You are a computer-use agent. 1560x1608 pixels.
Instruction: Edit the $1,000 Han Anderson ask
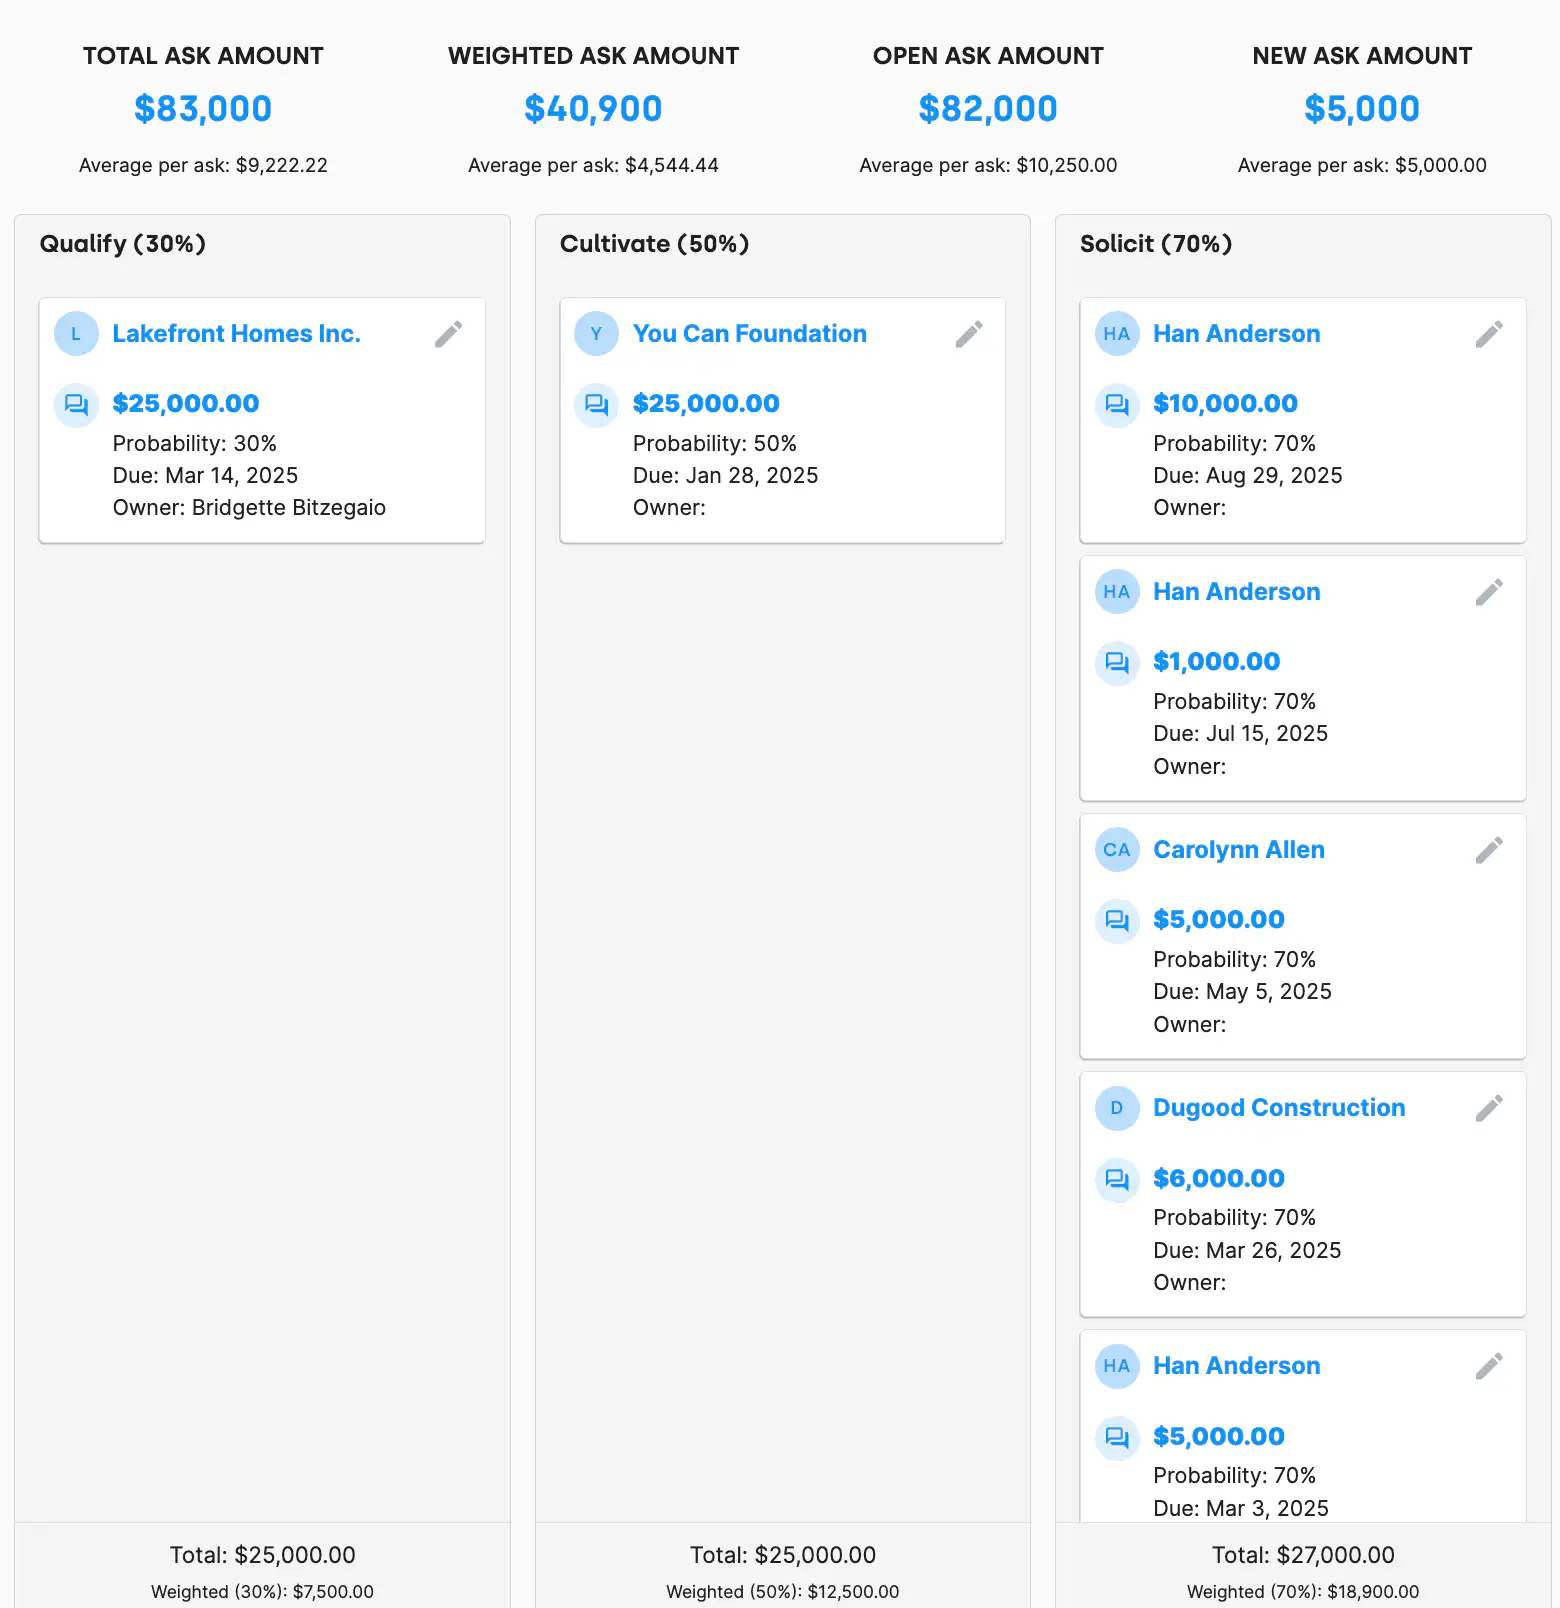[x=1488, y=592]
